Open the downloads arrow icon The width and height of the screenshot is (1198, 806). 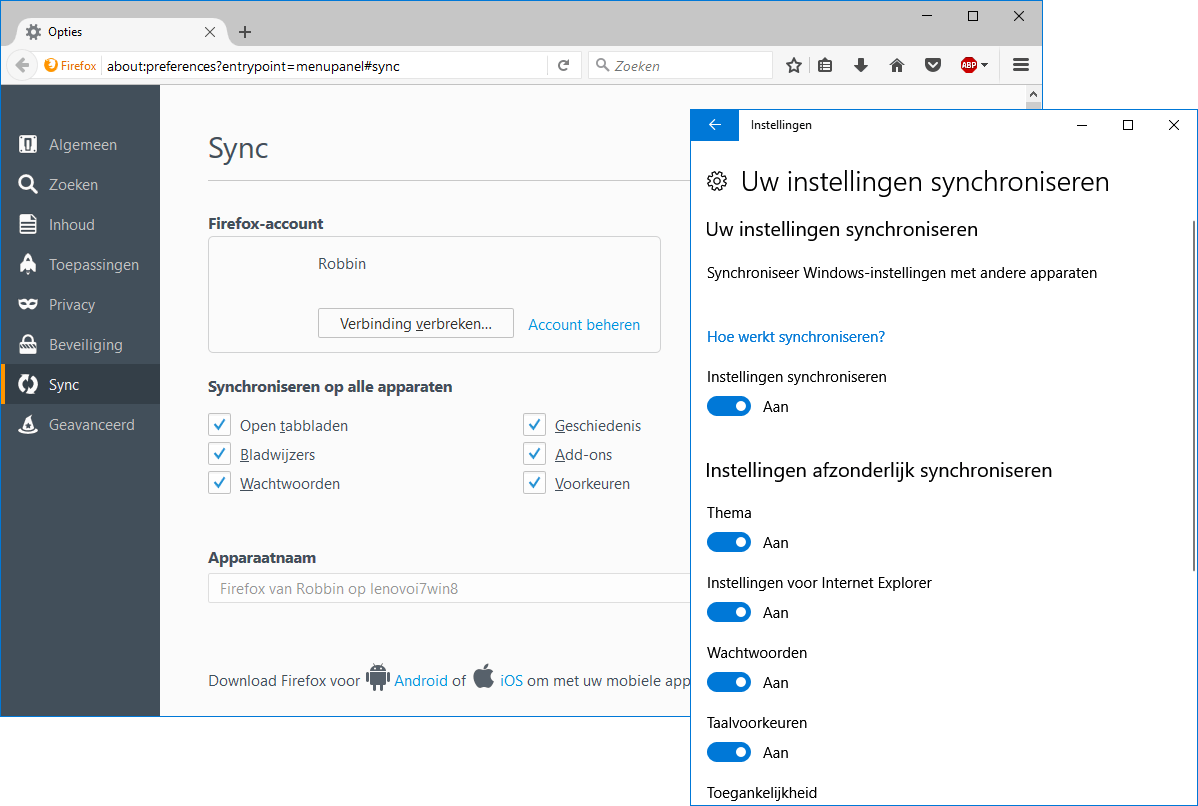(861, 65)
